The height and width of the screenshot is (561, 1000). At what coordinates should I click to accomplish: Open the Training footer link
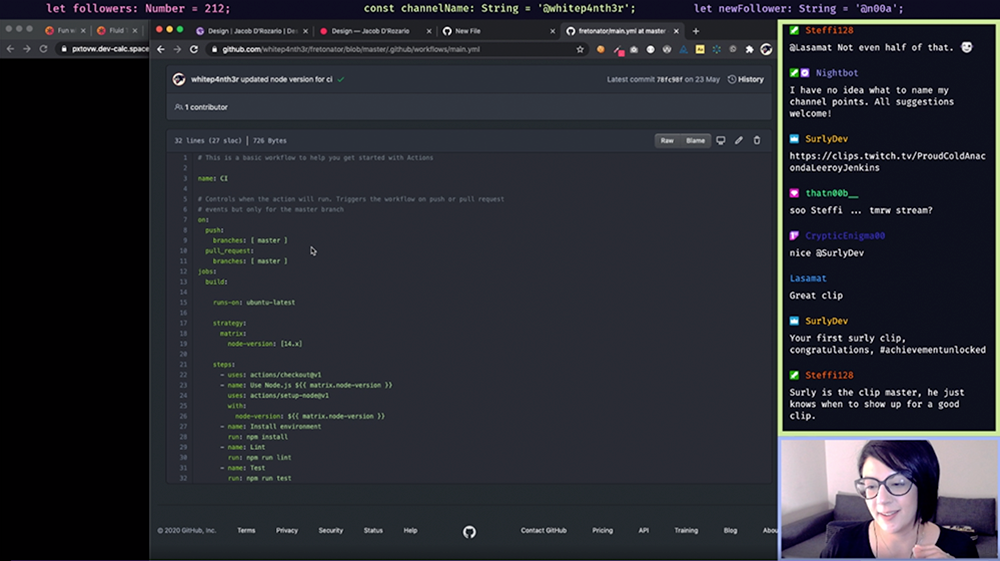point(686,530)
